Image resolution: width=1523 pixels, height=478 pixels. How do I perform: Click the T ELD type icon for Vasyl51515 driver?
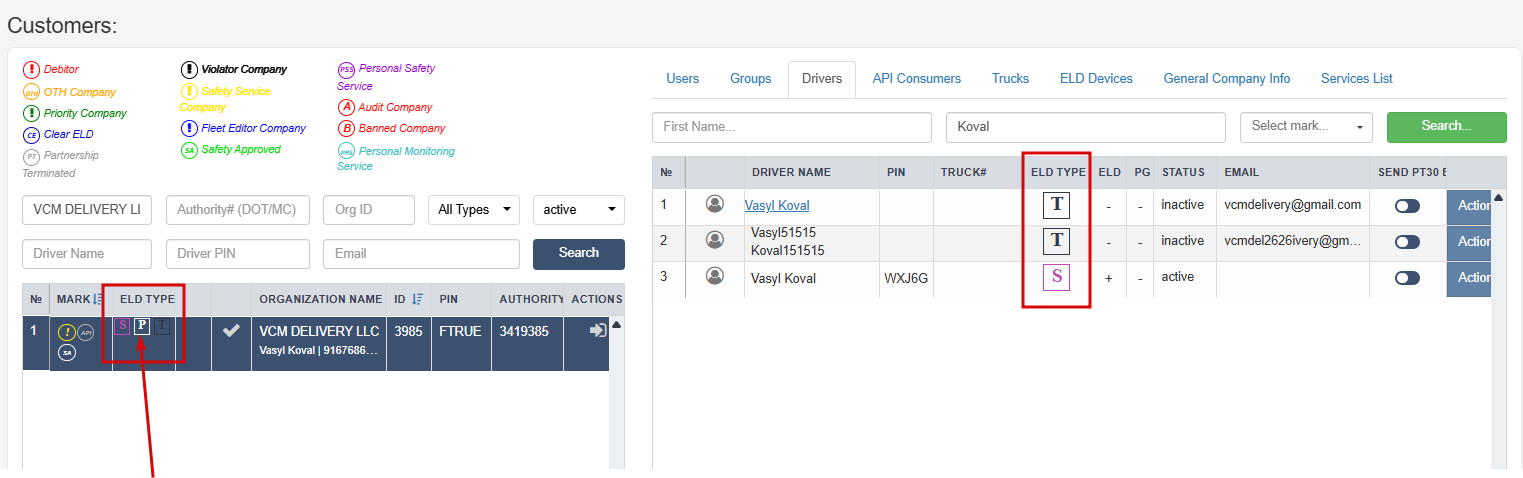coord(1056,240)
